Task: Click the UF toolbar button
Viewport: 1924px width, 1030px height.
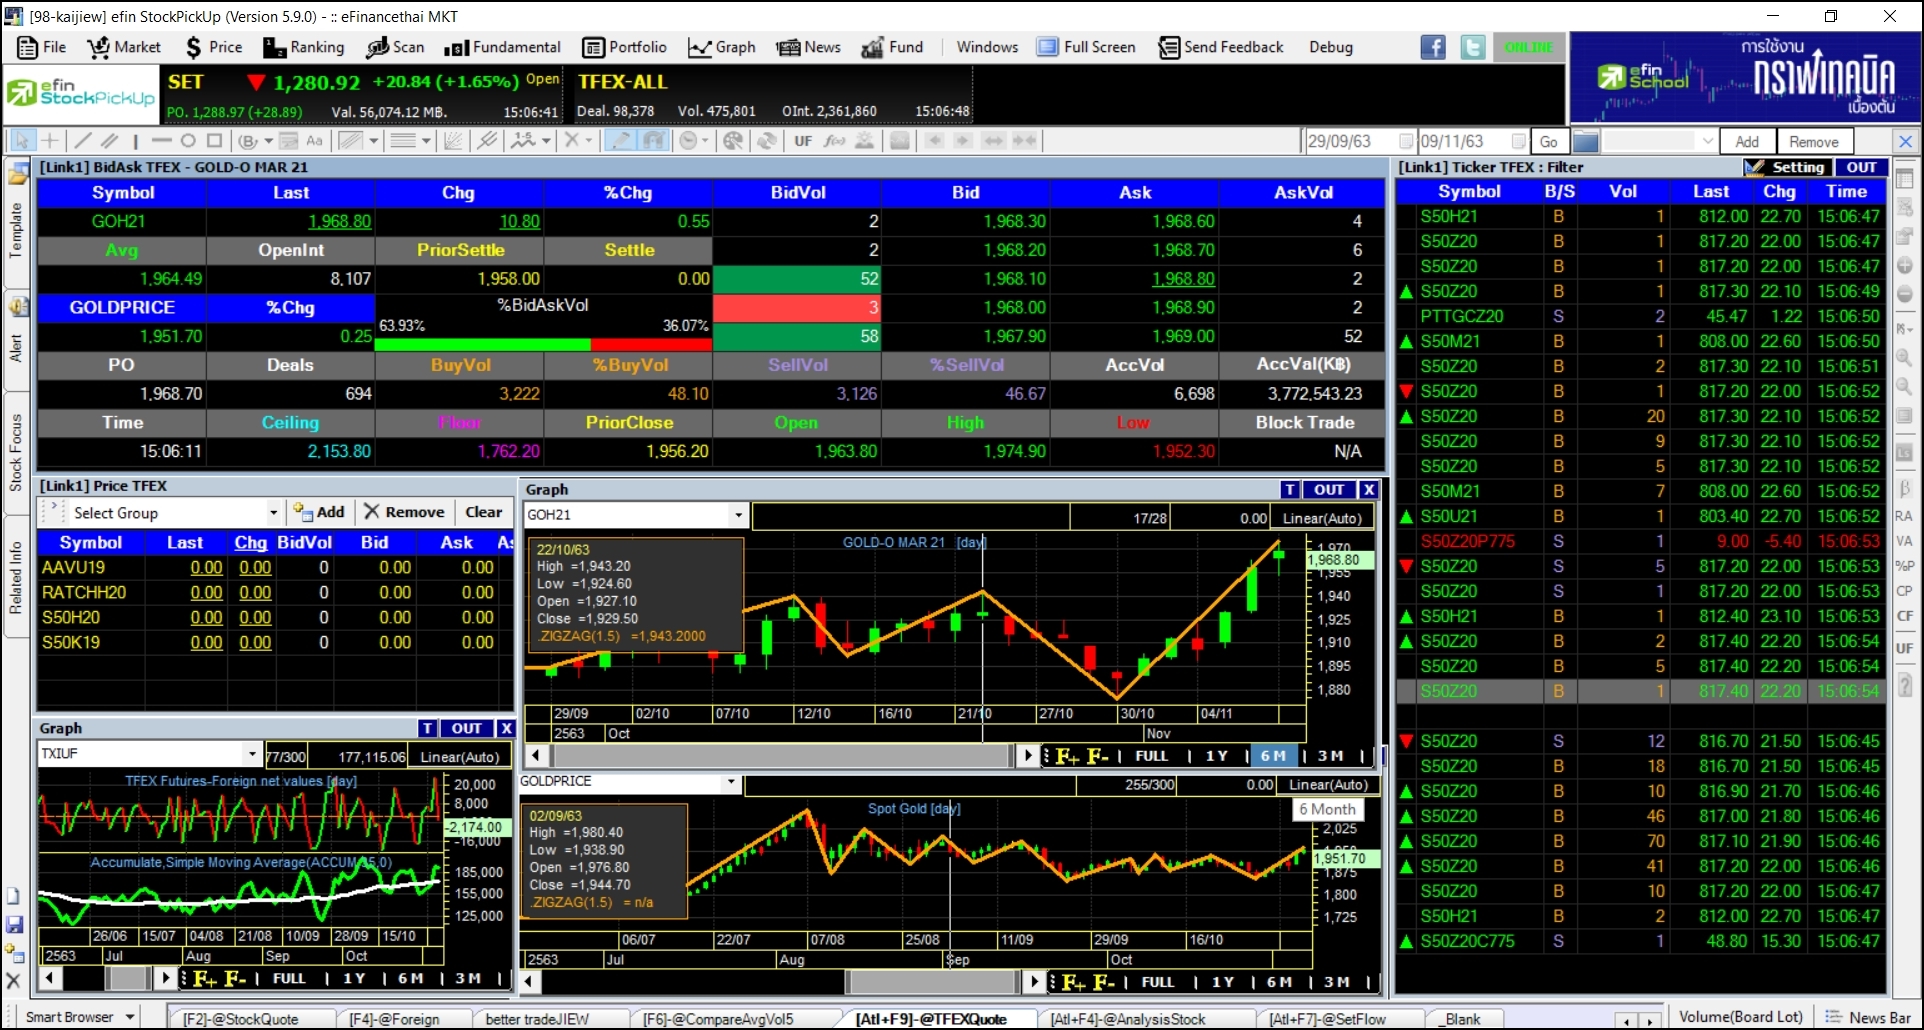Action: [x=803, y=141]
